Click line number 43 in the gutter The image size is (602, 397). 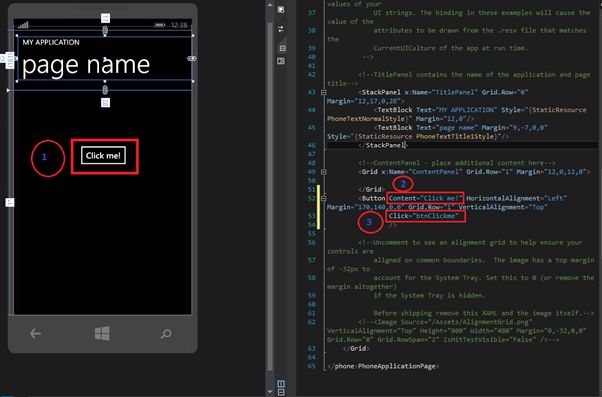311,92
